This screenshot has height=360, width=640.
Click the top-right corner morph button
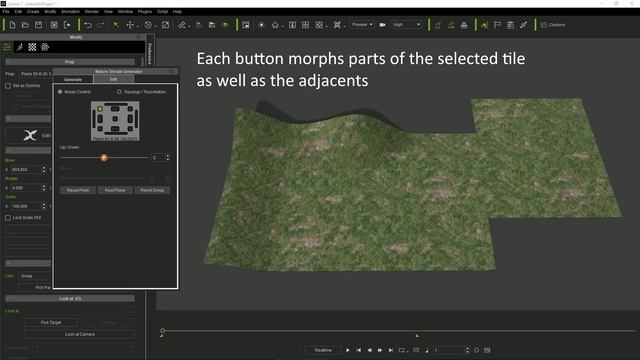[x=130, y=109]
